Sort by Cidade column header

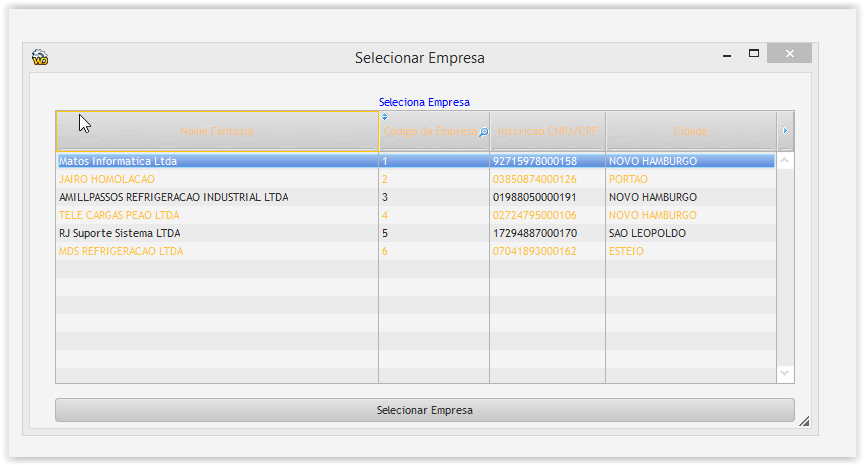pos(690,131)
